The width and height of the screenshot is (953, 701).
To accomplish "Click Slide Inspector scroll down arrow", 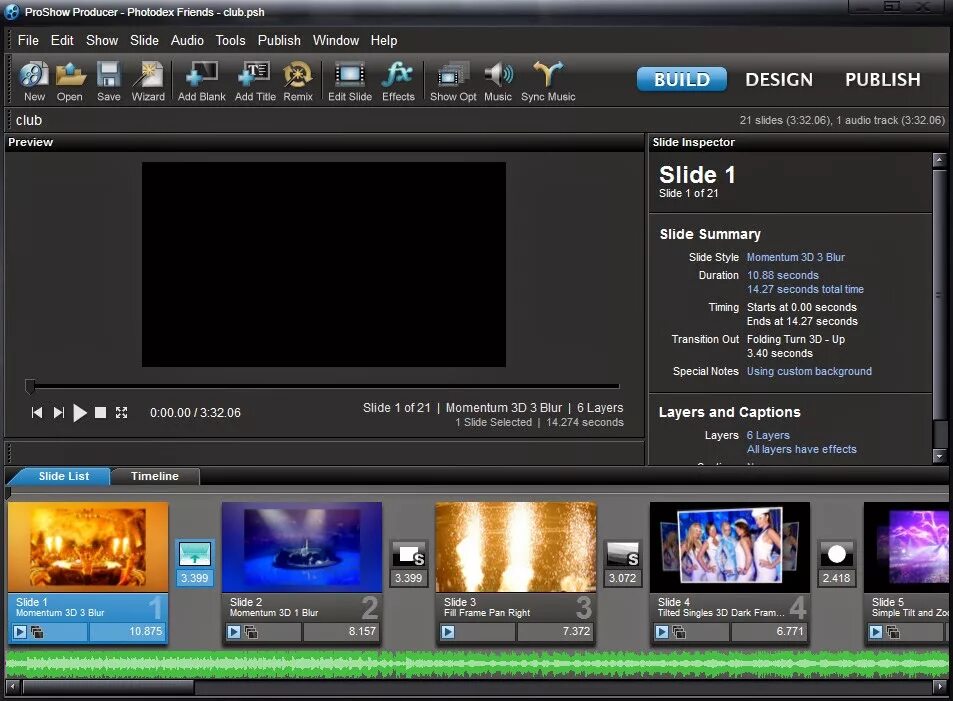I will (x=939, y=456).
